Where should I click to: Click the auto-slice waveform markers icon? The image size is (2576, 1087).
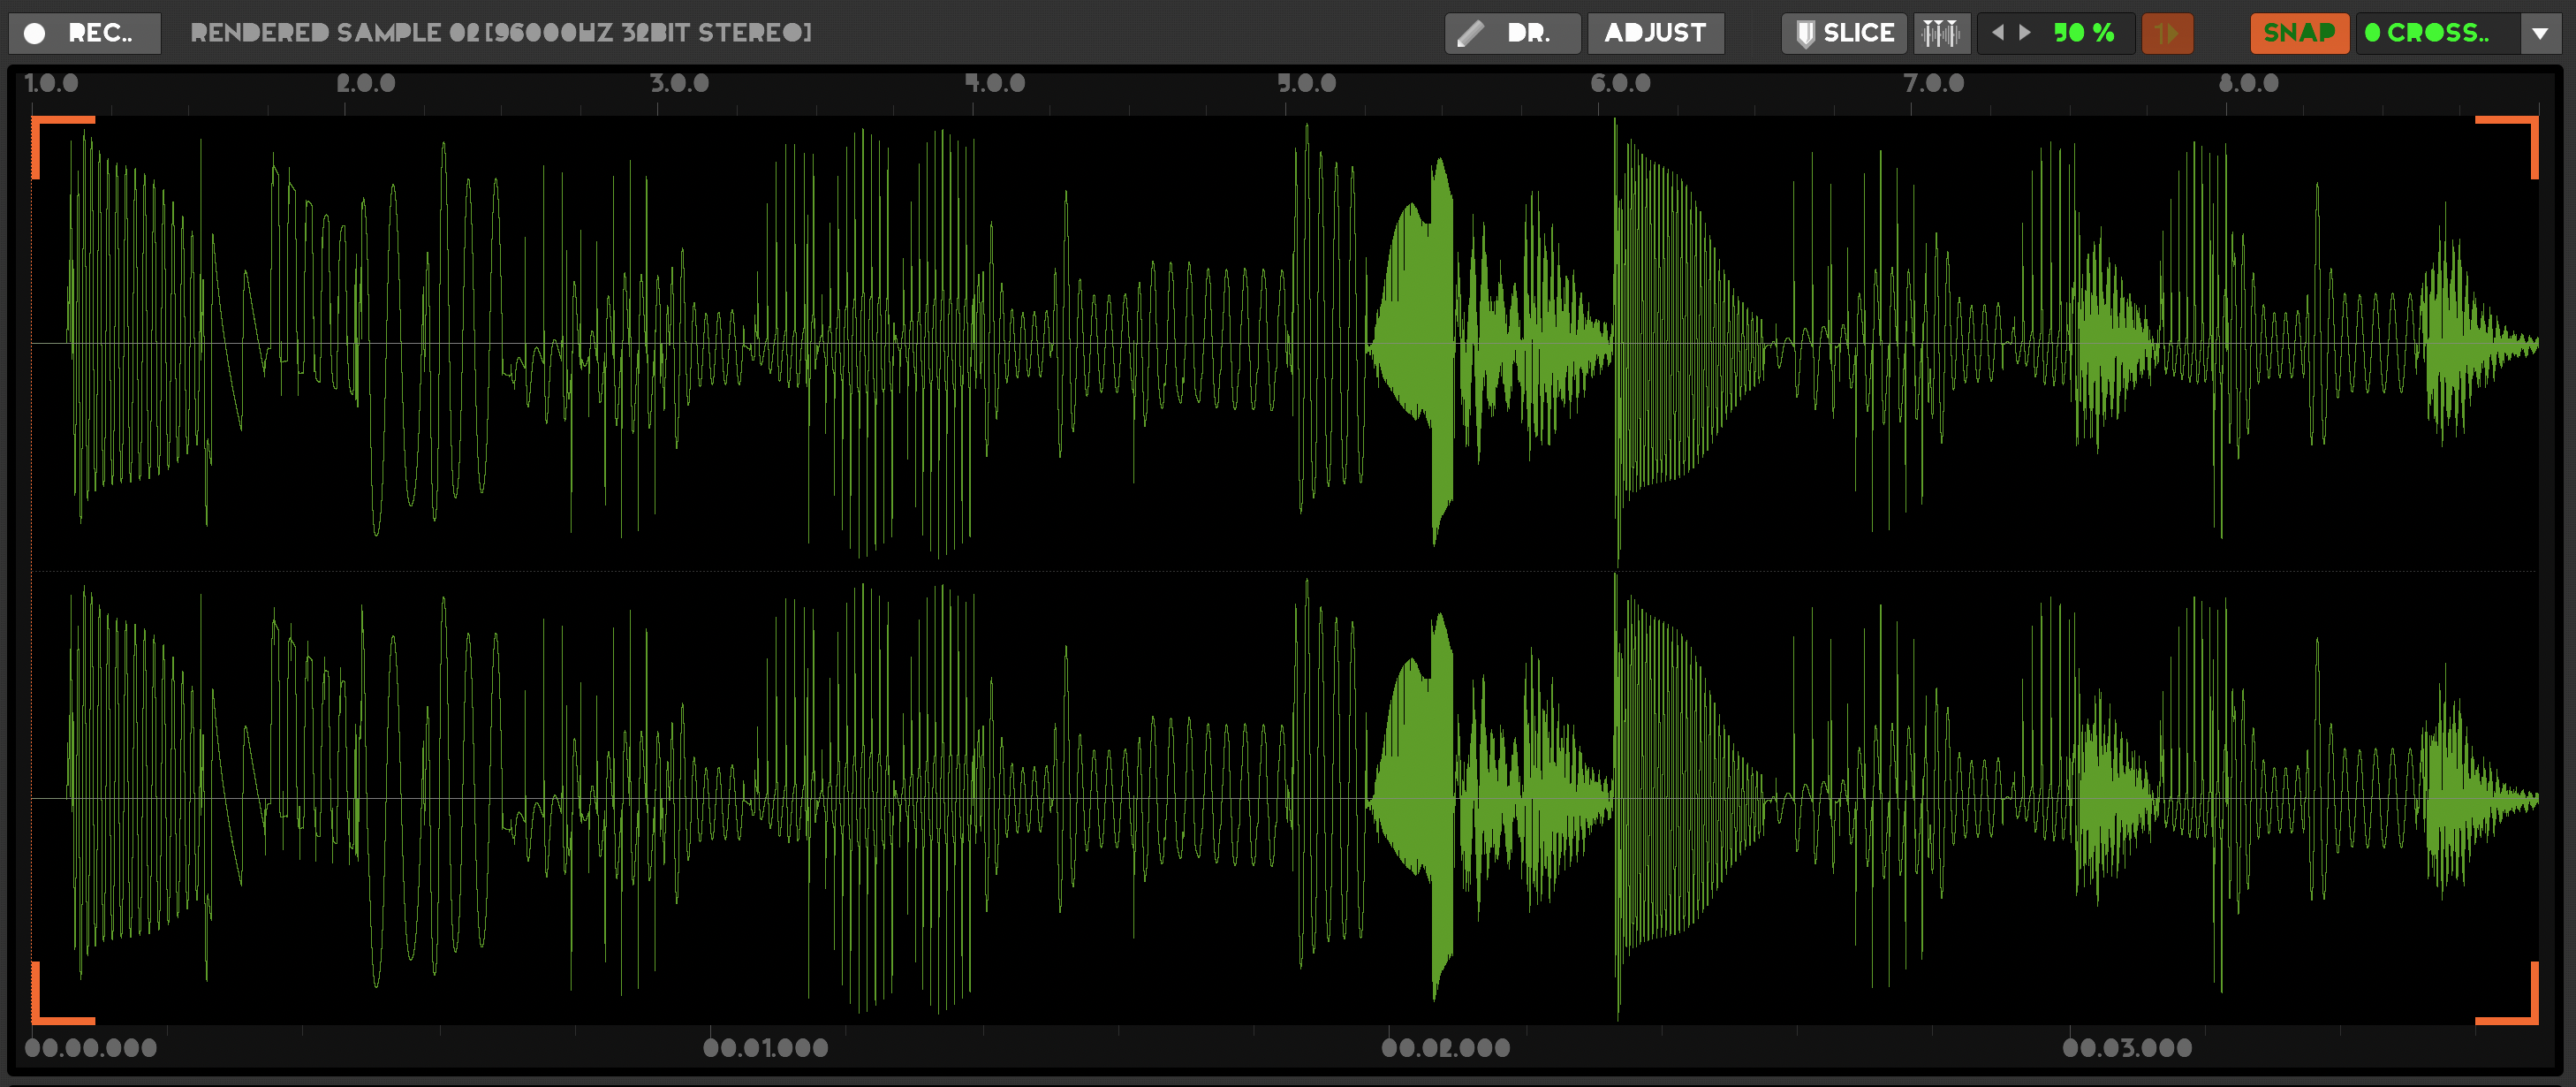1941,33
